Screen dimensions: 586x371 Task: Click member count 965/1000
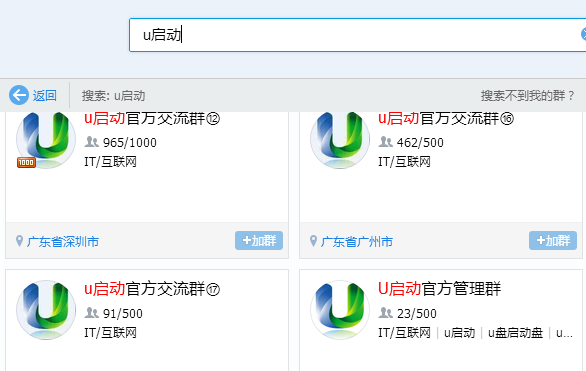click(130, 143)
